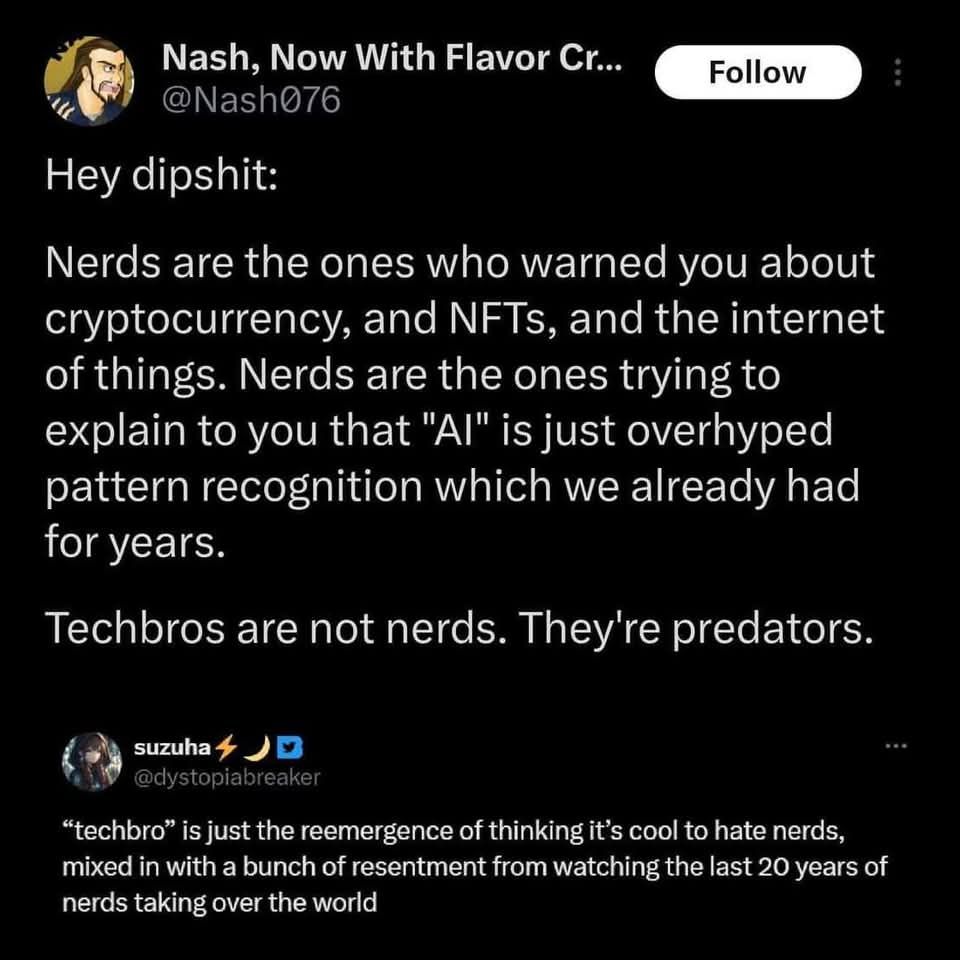This screenshot has height=960, width=960.
Task: Open the horizontal more-options dots on suzuha's tweet
Action: click(896, 745)
